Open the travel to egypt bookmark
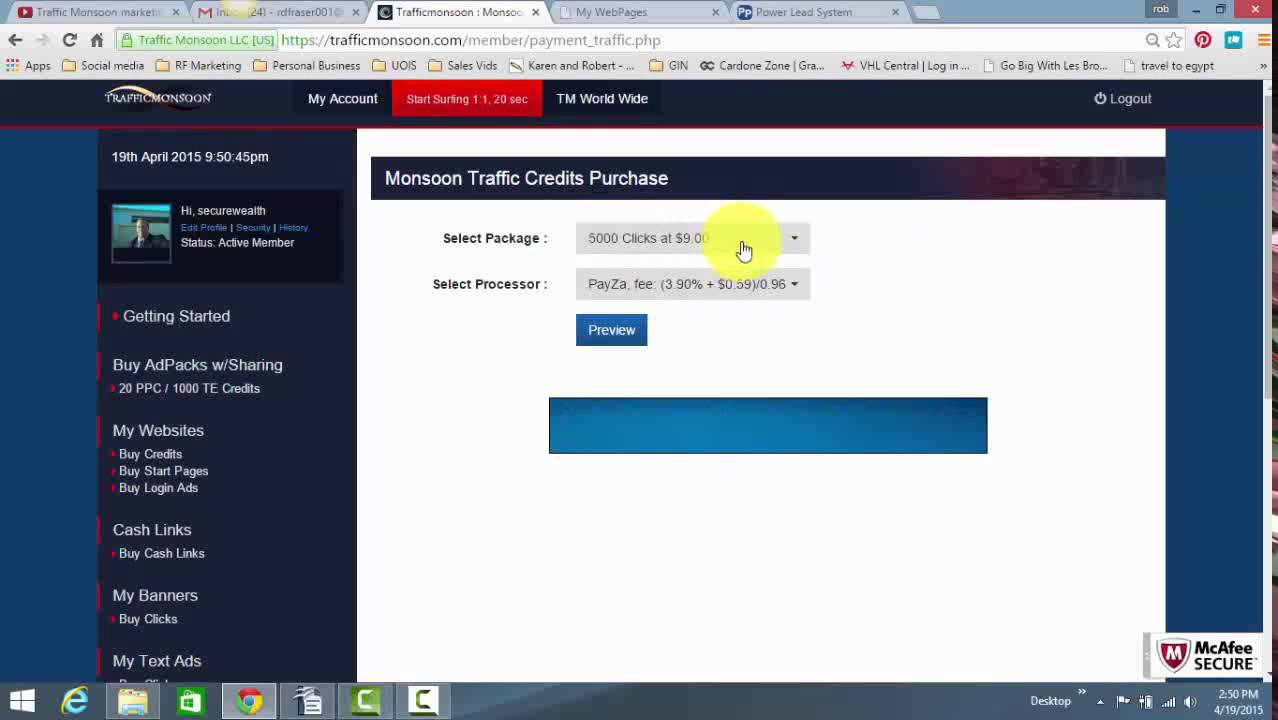 tap(1168, 66)
